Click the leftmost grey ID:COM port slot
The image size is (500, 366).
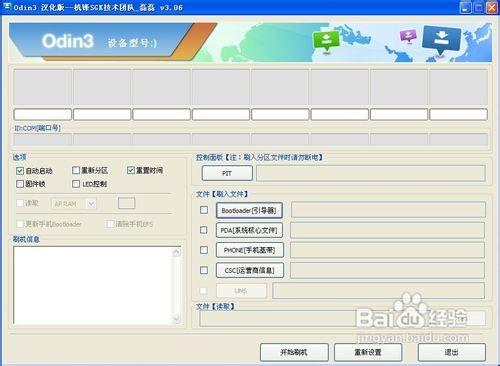pos(43,139)
